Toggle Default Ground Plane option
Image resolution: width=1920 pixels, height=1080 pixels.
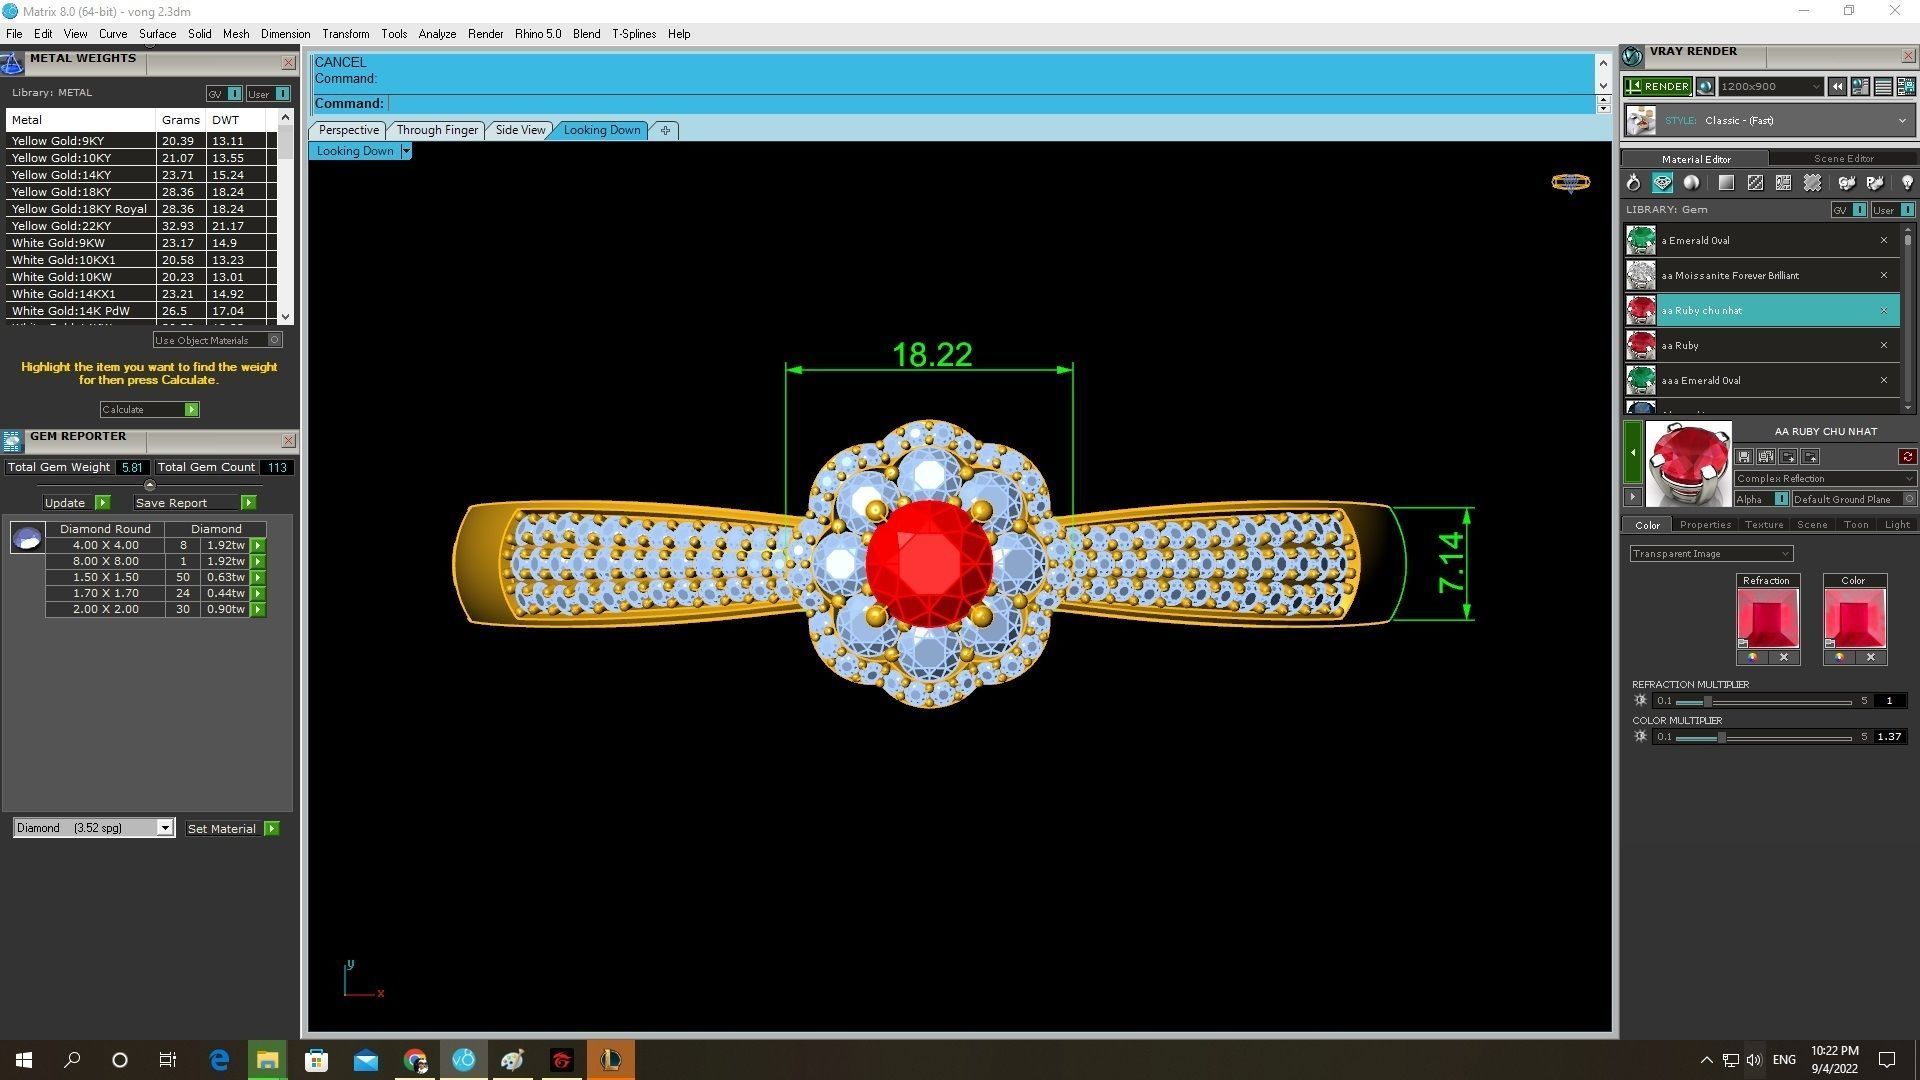click(x=1853, y=499)
